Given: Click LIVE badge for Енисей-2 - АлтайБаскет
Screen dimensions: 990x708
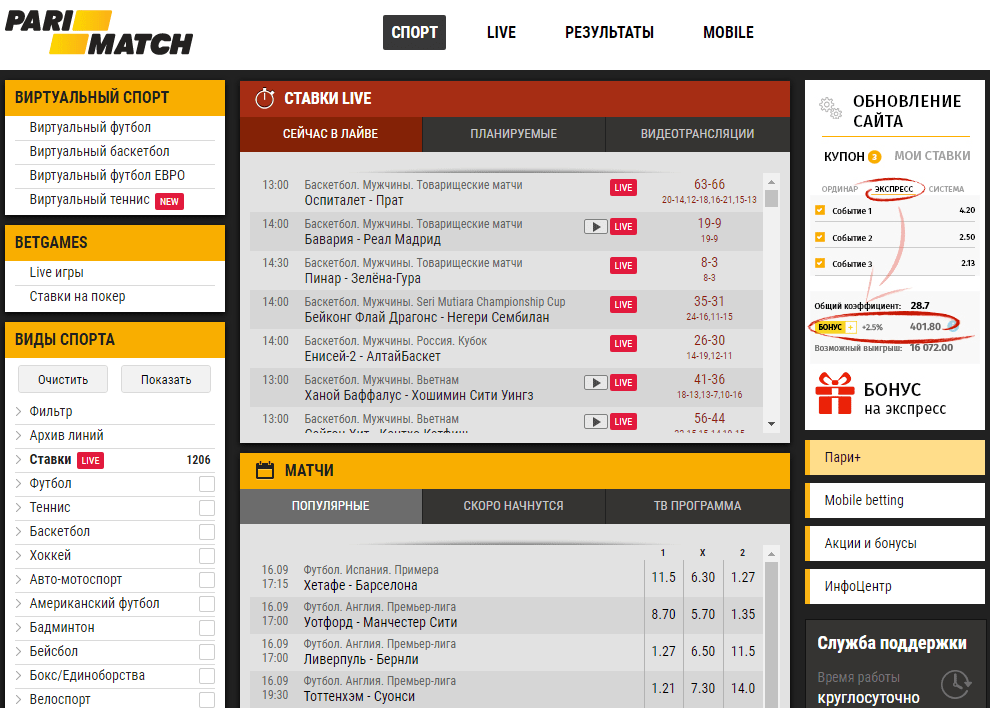Looking at the screenshot, I should click(623, 344).
